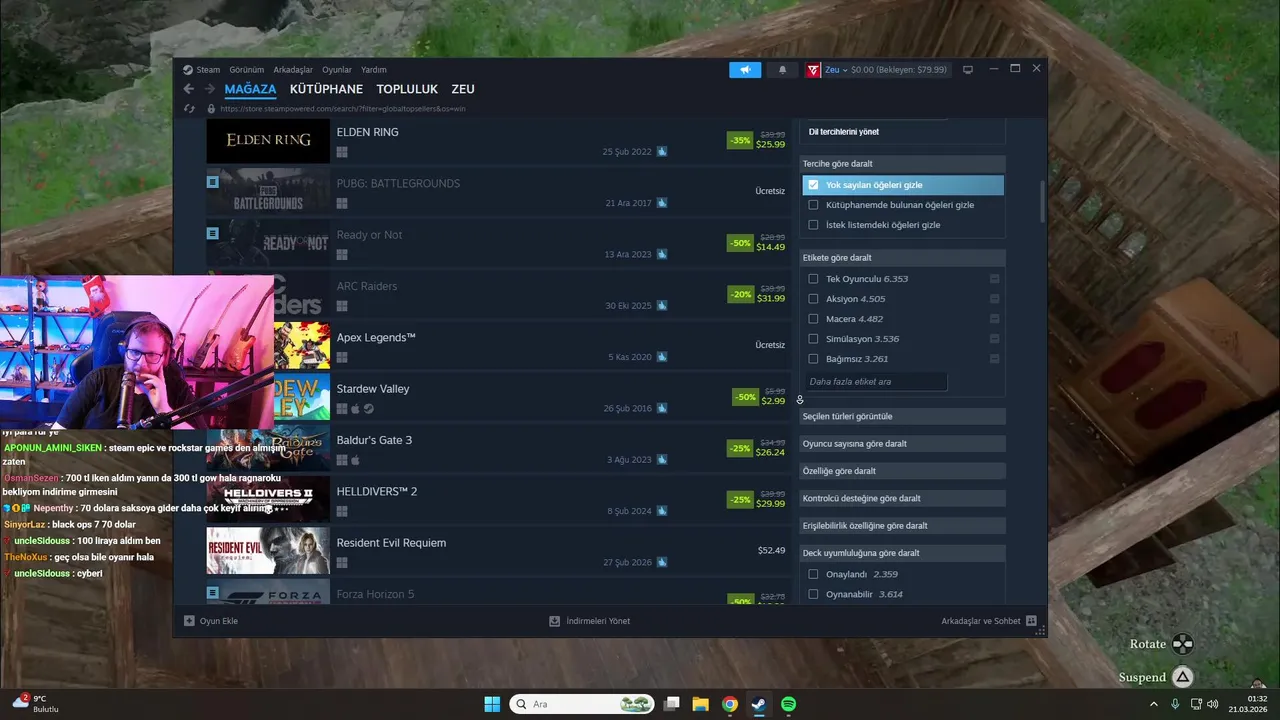Image resolution: width=1280 pixels, height=720 pixels.
Task: Expand Kontrolcü desteğine göre daralt section
Action: (902, 498)
